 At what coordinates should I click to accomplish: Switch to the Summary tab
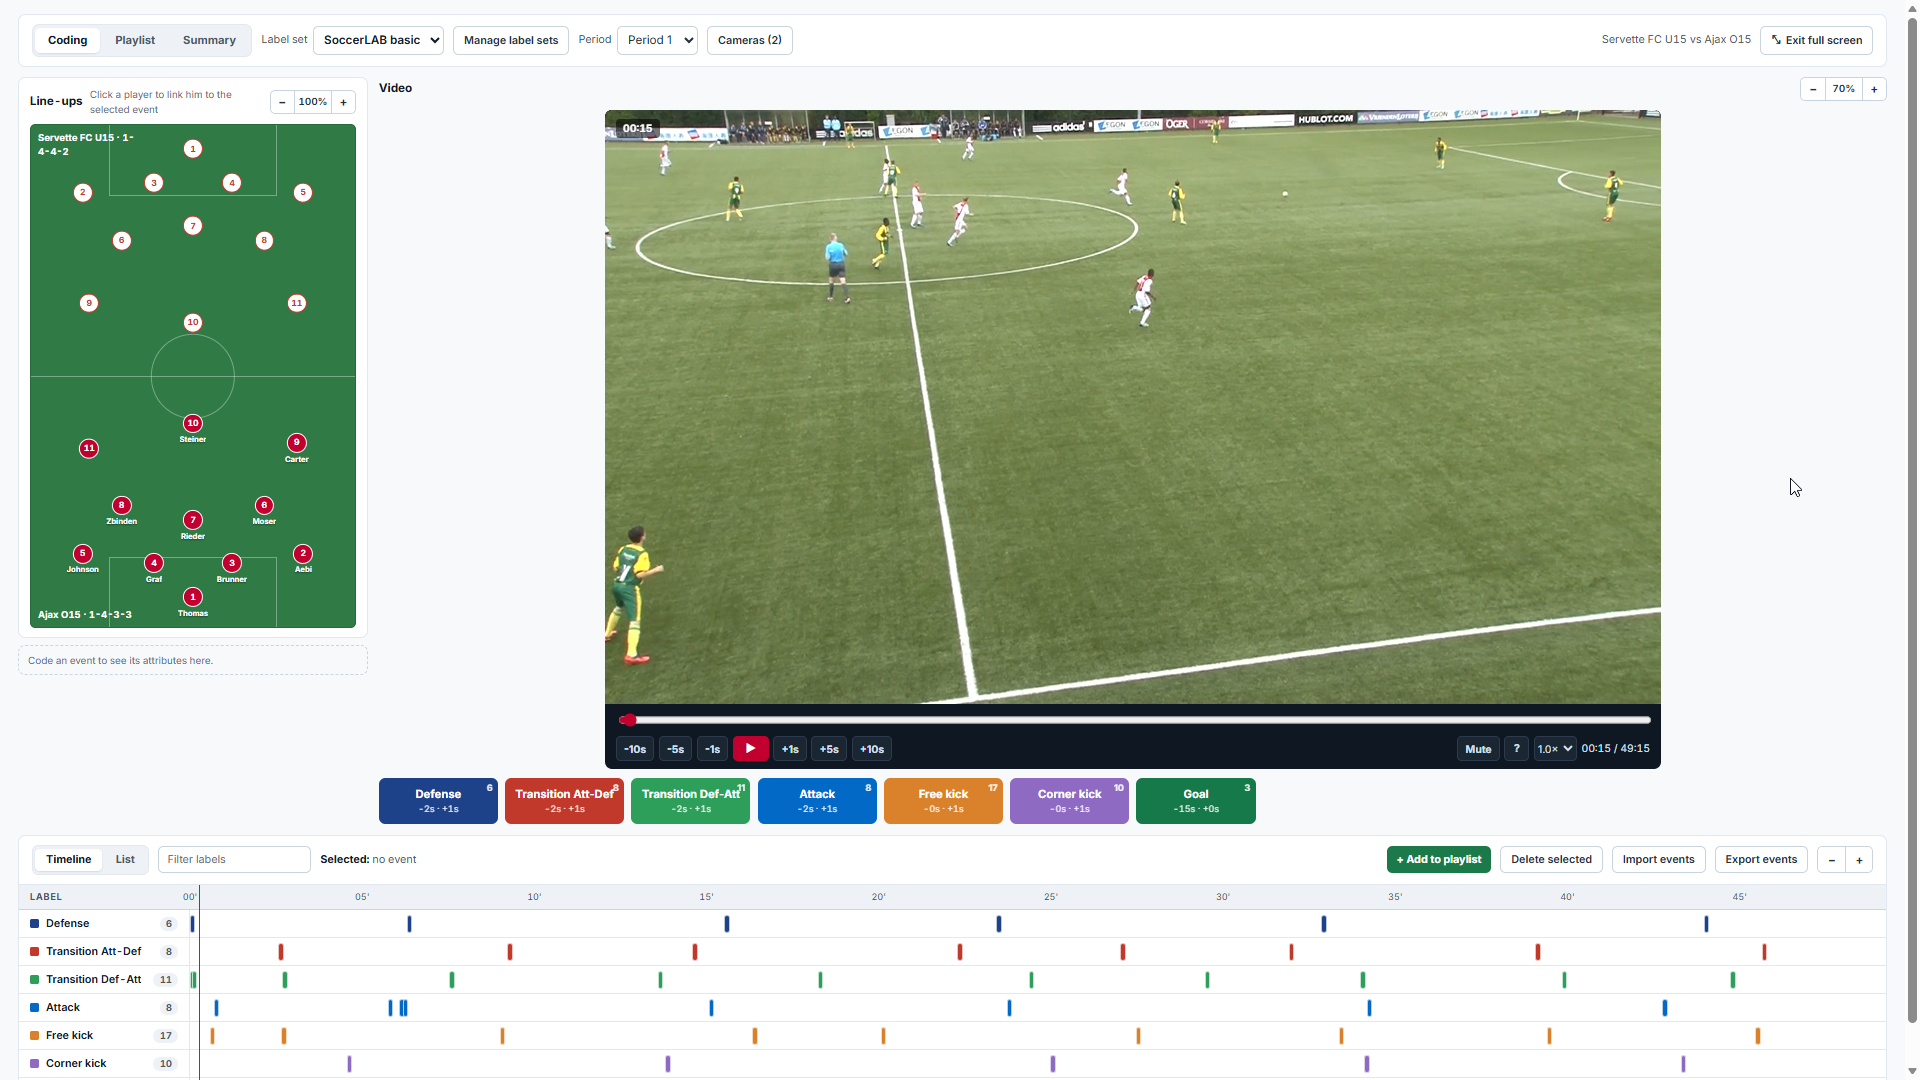209,40
